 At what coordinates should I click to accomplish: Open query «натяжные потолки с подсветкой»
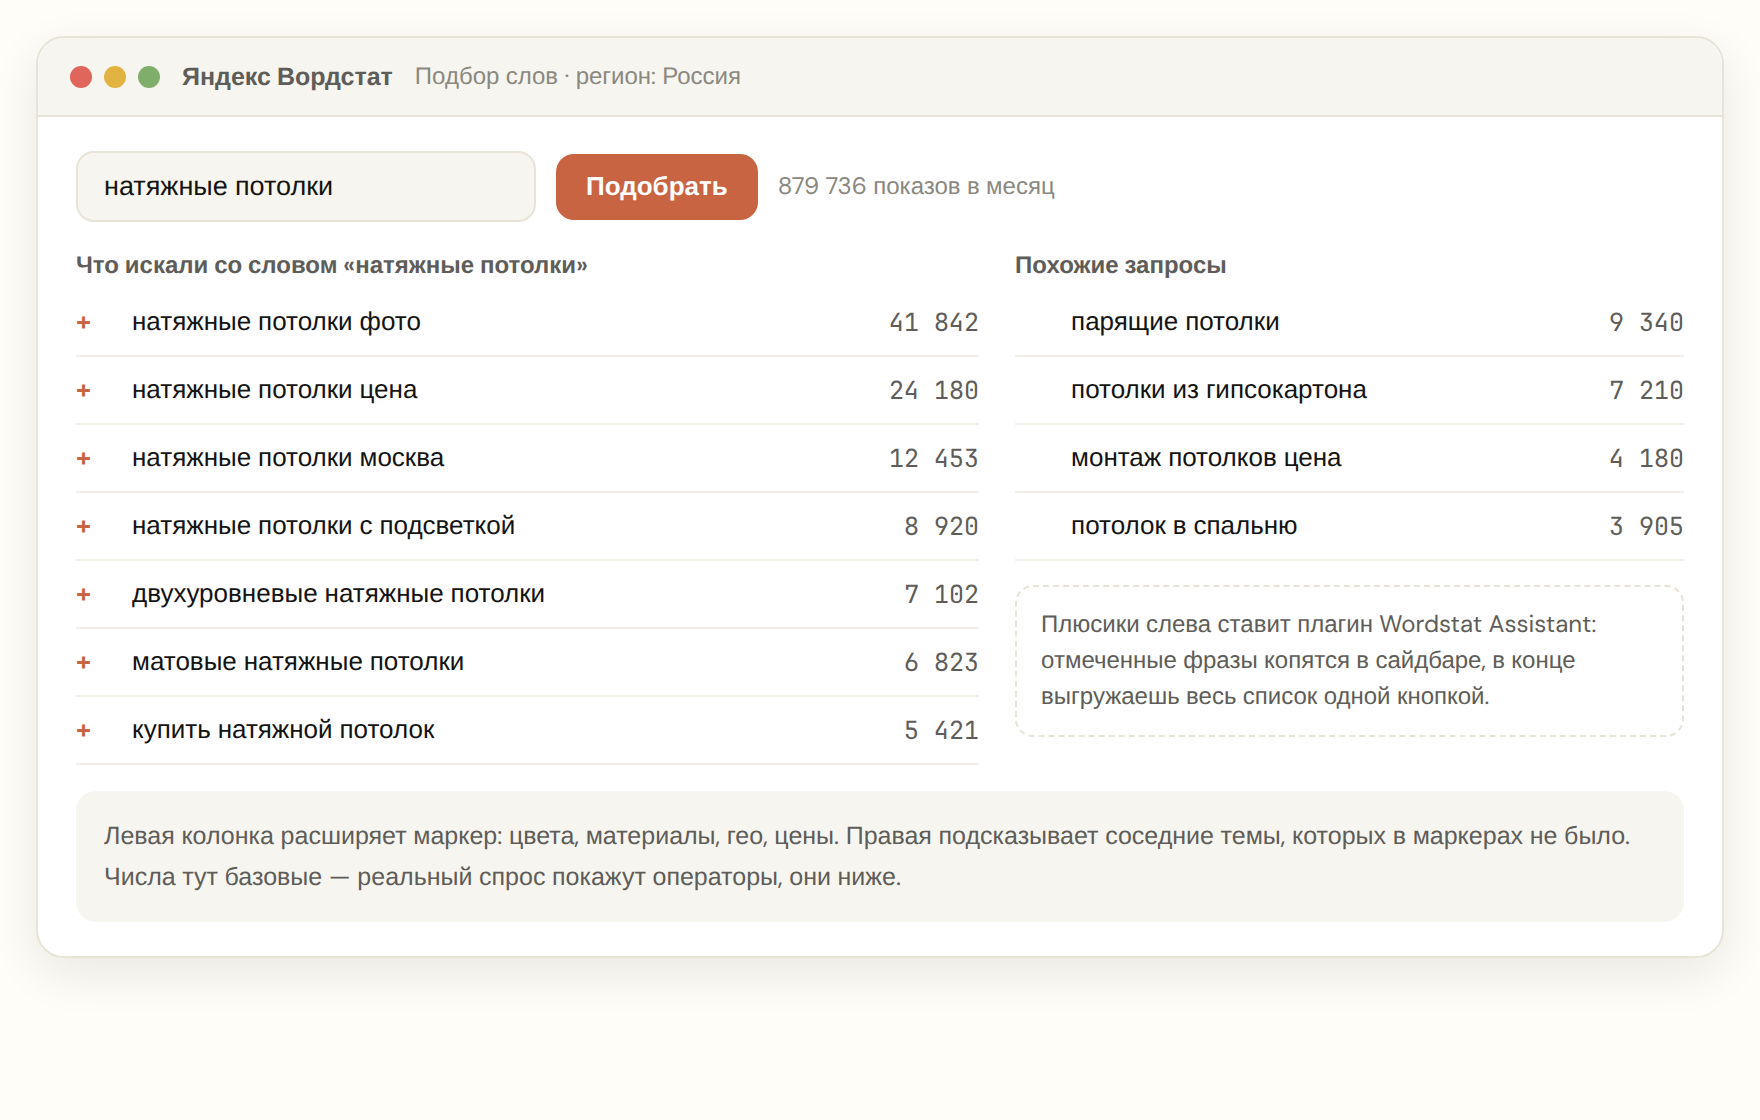pos(323,526)
